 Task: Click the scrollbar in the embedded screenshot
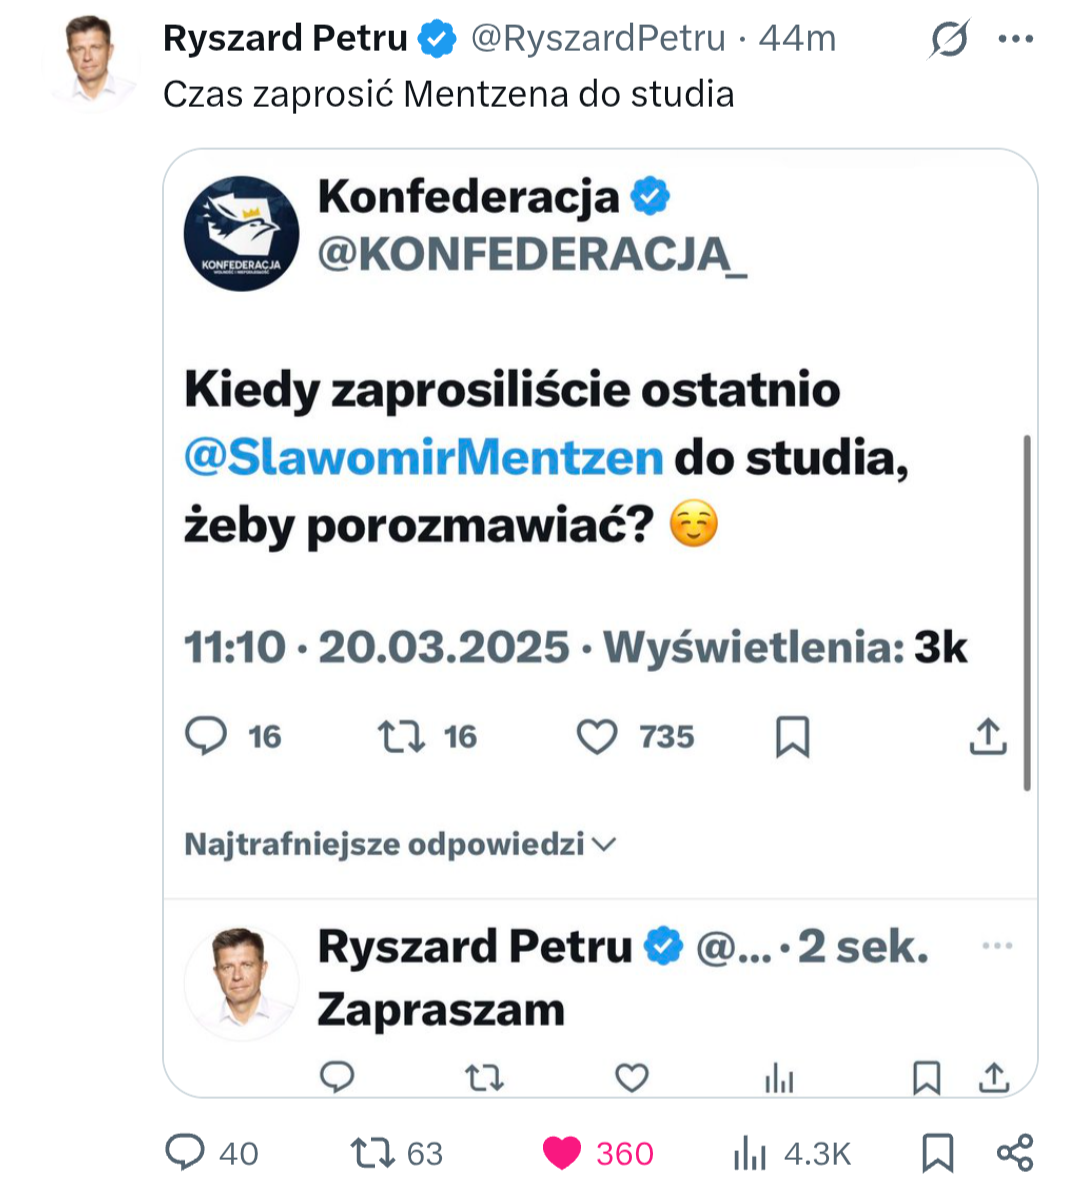click(x=1027, y=612)
